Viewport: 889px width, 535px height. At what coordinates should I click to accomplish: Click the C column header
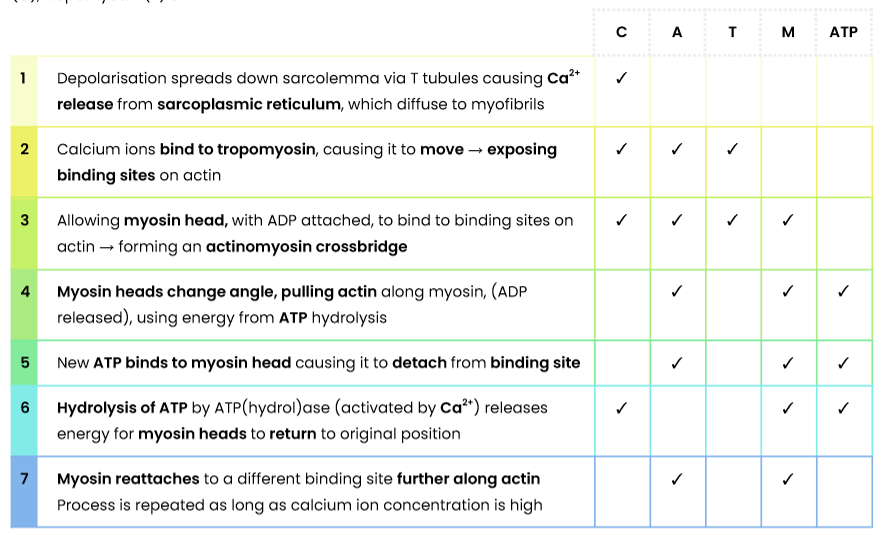[x=621, y=32]
